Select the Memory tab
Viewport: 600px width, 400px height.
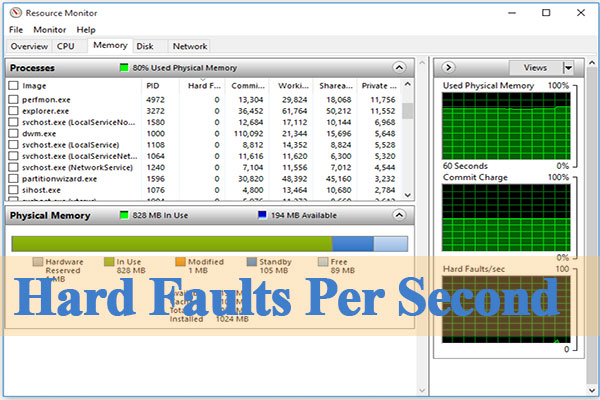click(x=110, y=45)
